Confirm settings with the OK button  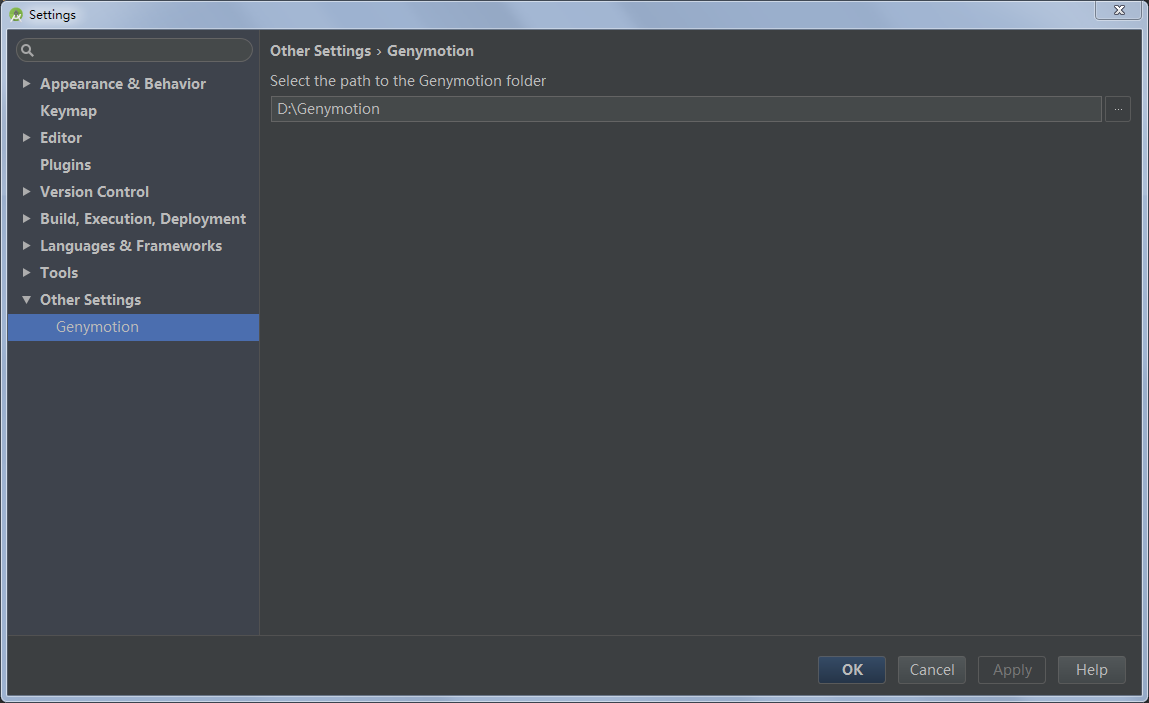[x=851, y=669]
